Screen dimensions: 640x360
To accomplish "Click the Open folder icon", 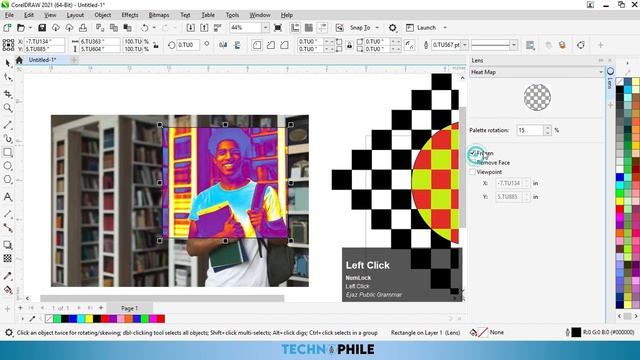I will point(21,28).
